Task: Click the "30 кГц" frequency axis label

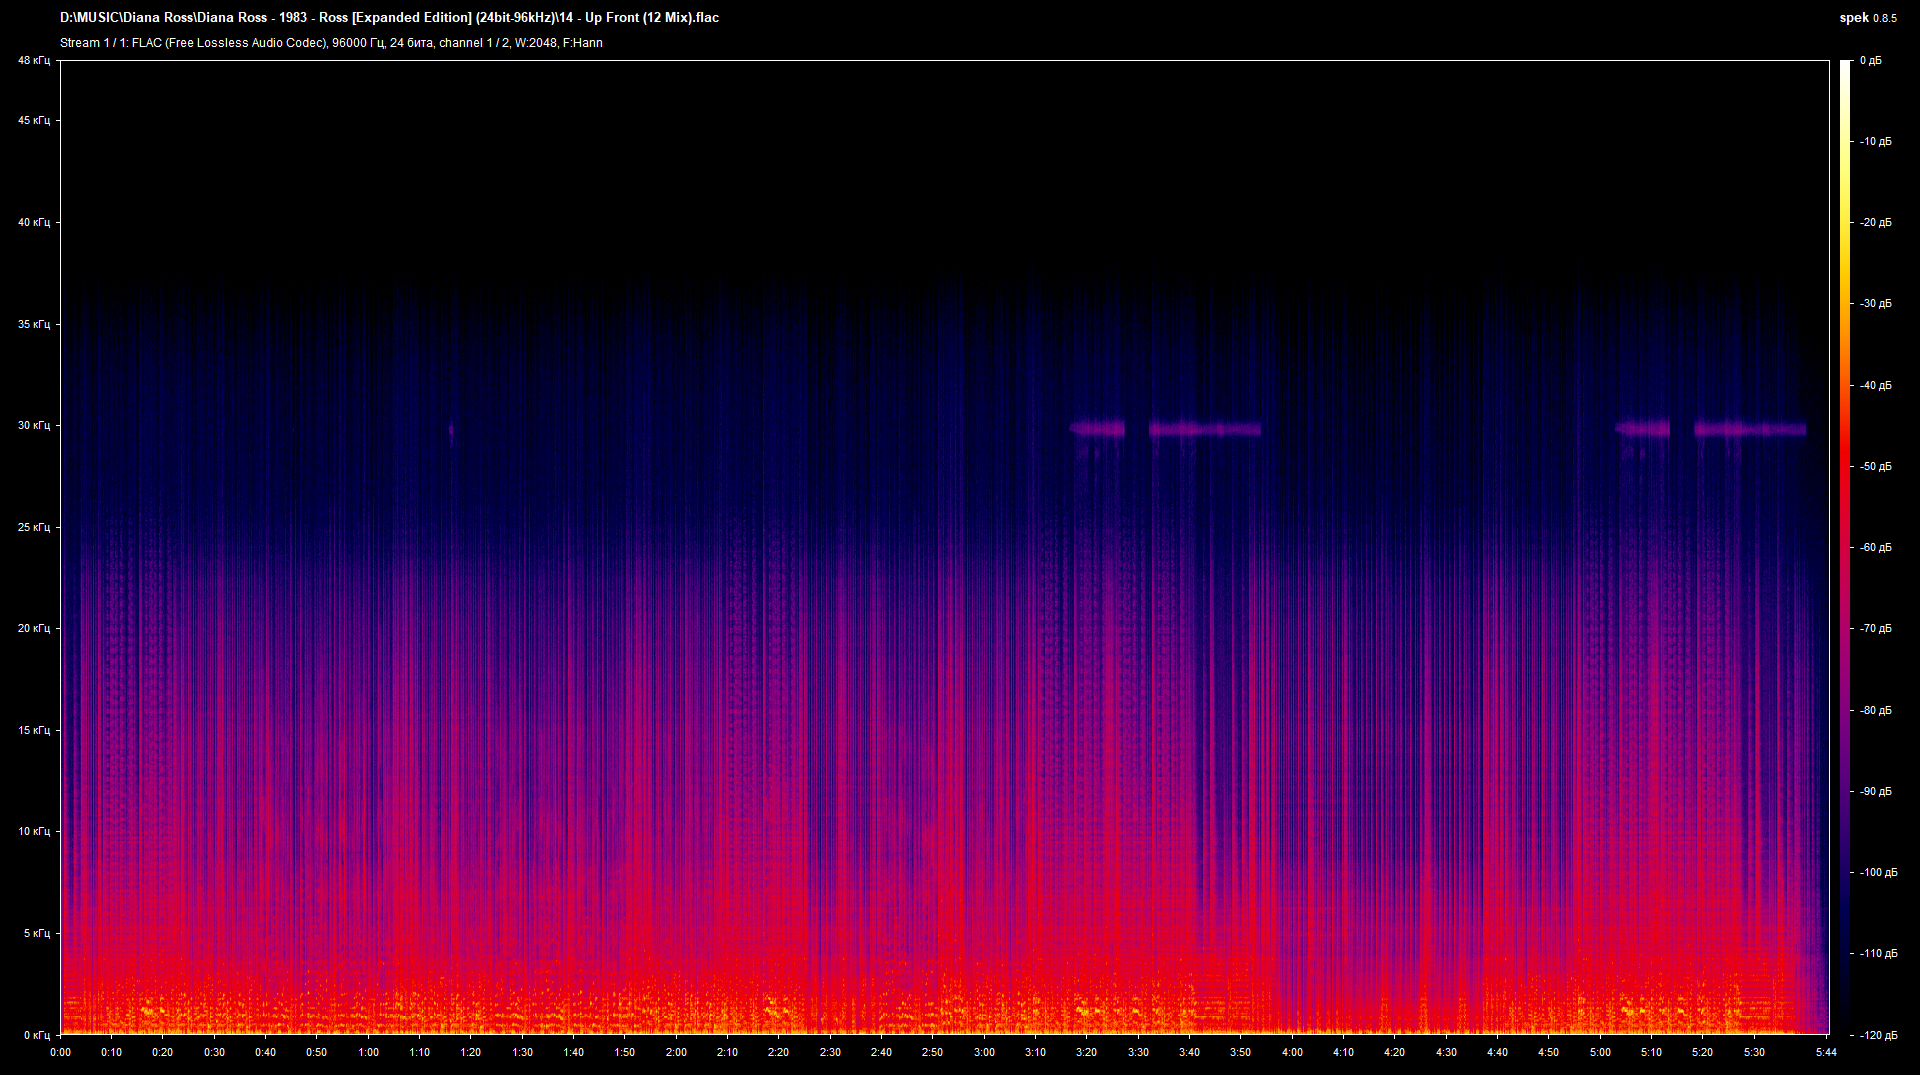Action: click(x=33, y=424)
